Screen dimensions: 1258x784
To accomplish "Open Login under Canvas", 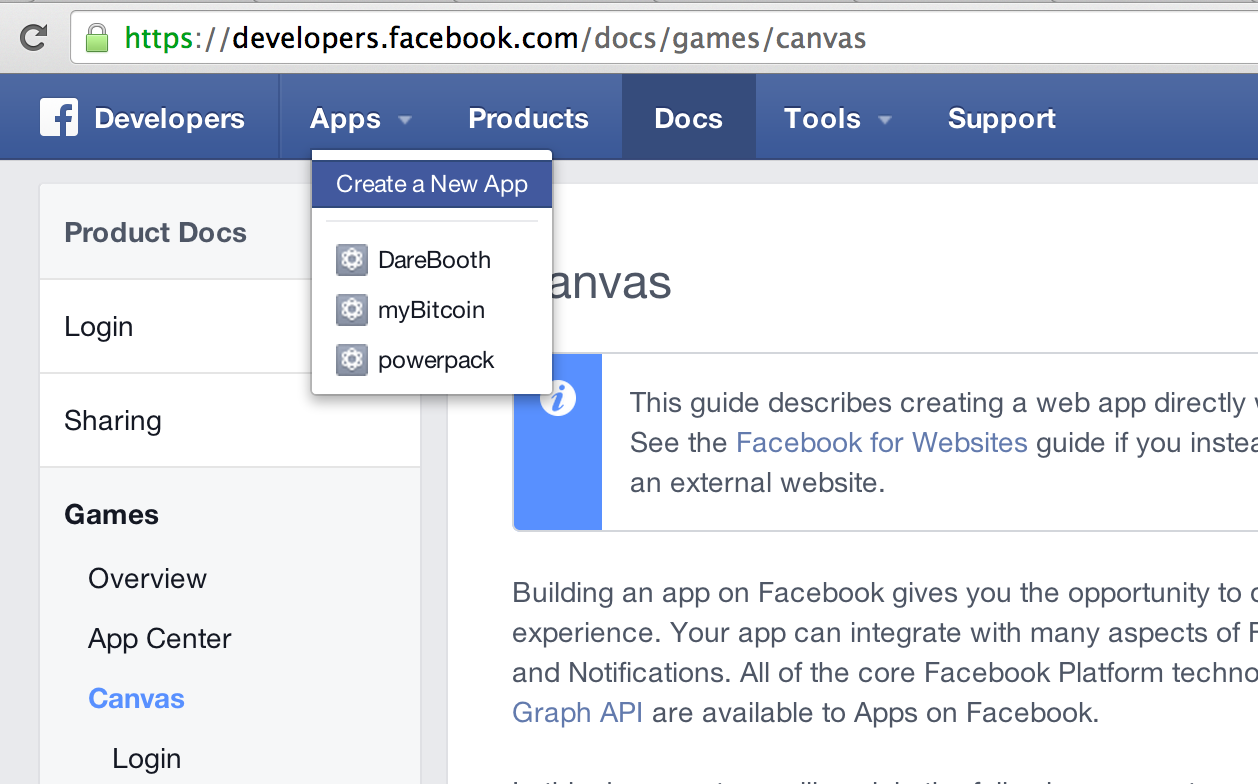I will click(146, 759).
